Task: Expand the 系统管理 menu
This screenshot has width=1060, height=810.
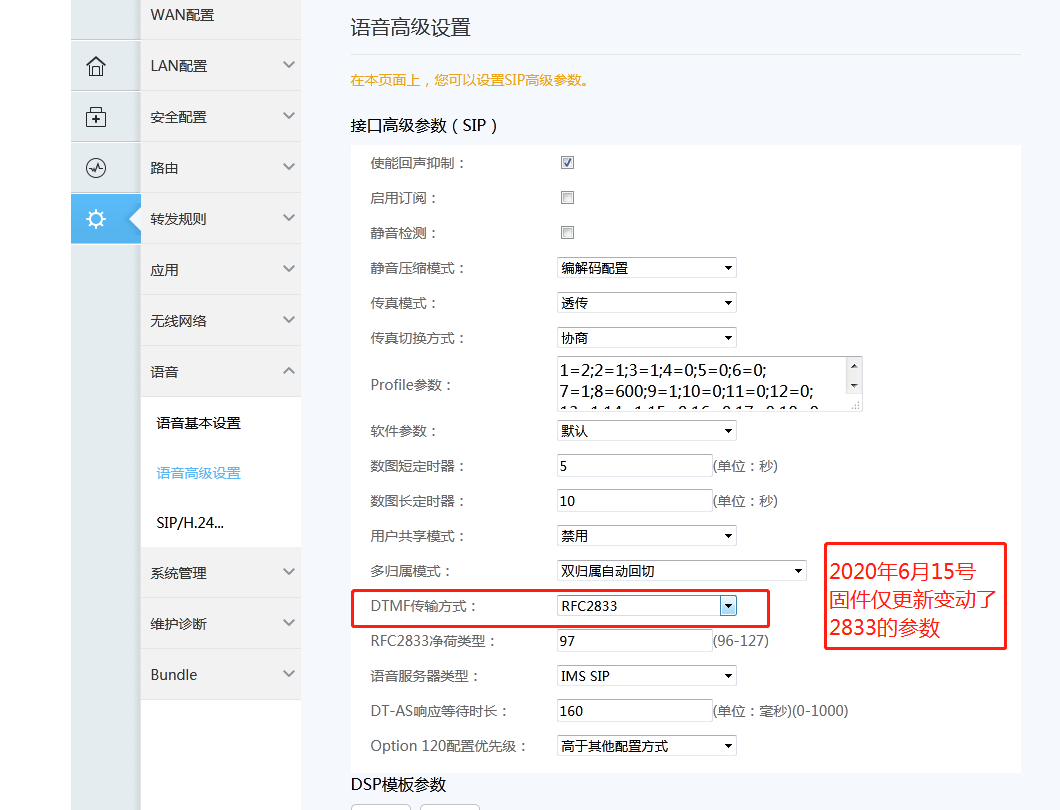Action: point(220,573)
